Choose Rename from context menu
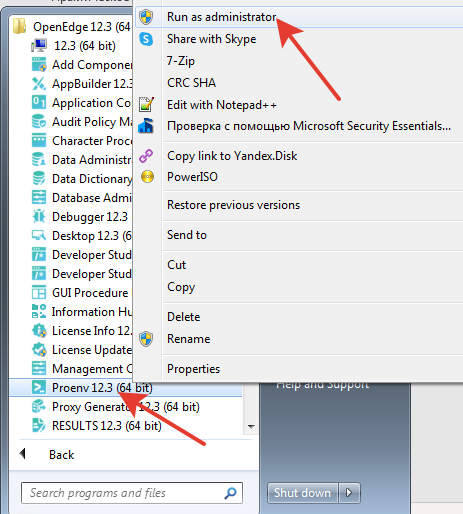The width and height of the screenshot is (463, 514). (188, 339)
